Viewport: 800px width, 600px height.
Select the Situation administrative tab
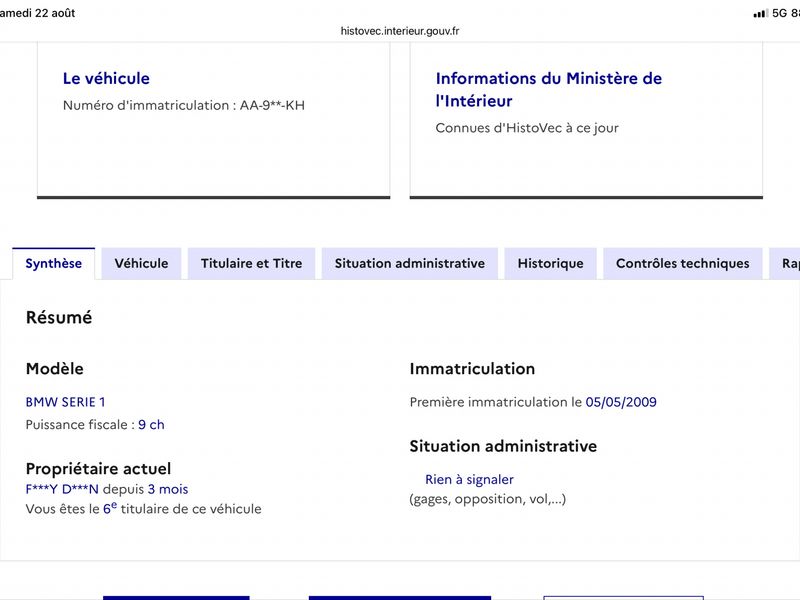410,263
